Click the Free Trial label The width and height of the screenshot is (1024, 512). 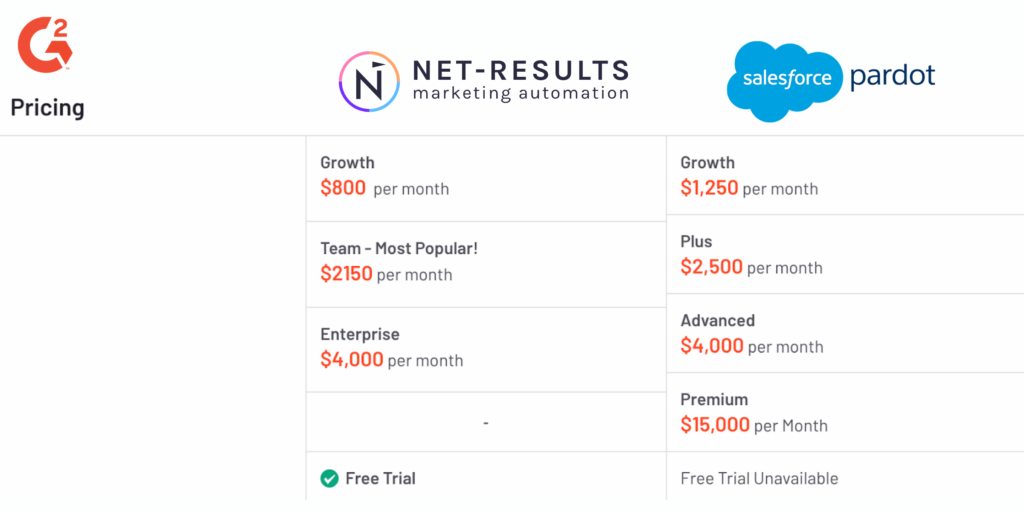click(x=380, y=479)
